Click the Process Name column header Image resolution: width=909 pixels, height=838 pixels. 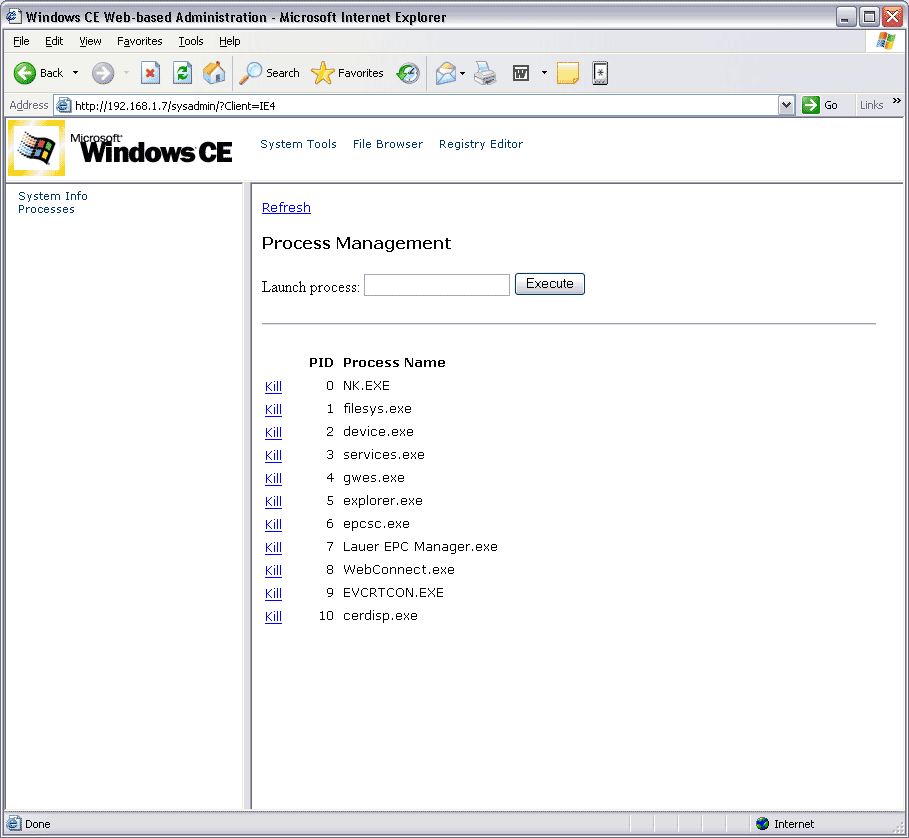(394, 363)
